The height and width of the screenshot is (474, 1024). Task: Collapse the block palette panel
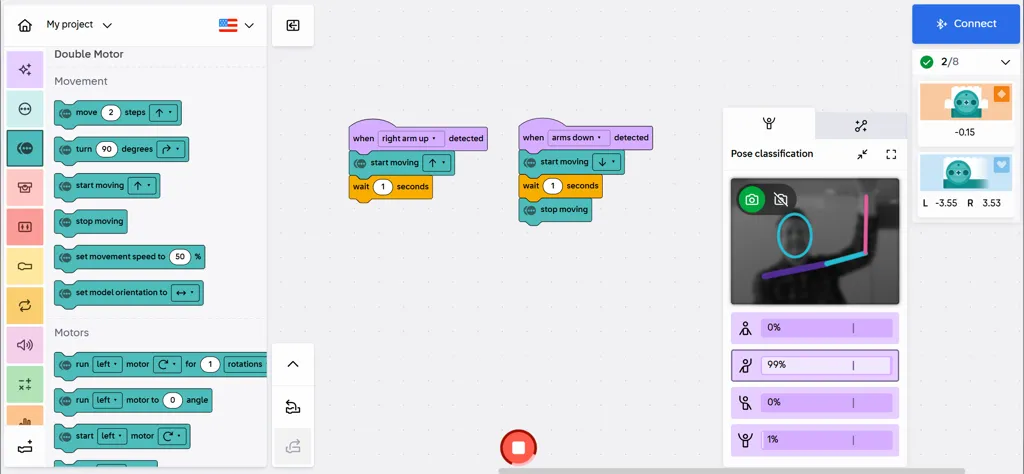pyautogui.click(x=293, y=25)
